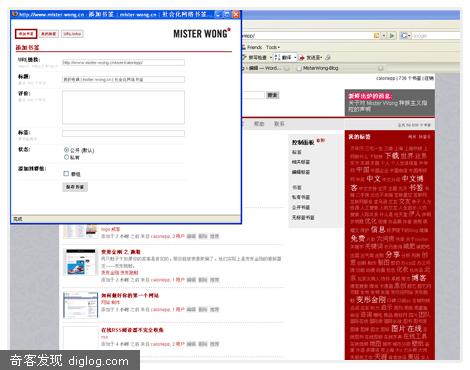Click the '图片' tag in tag cloud
The width and height of the screenshot is (470, 370).
[398, 329]
